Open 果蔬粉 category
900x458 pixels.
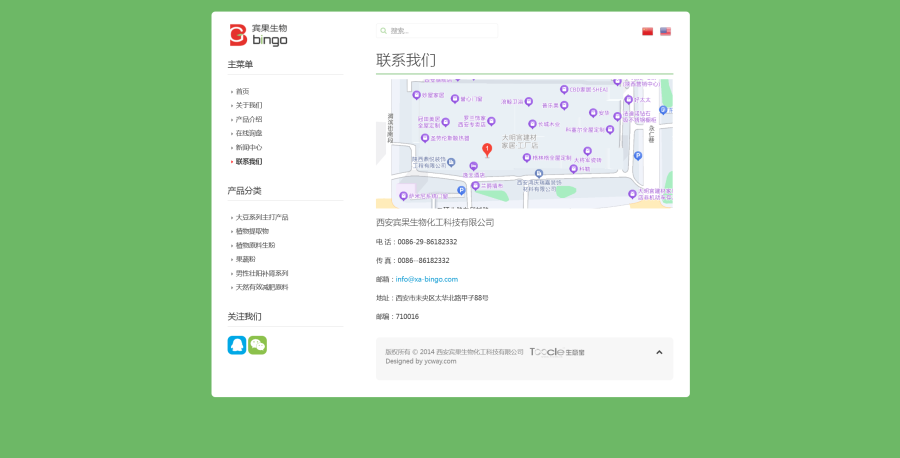[x=246, y=259]
